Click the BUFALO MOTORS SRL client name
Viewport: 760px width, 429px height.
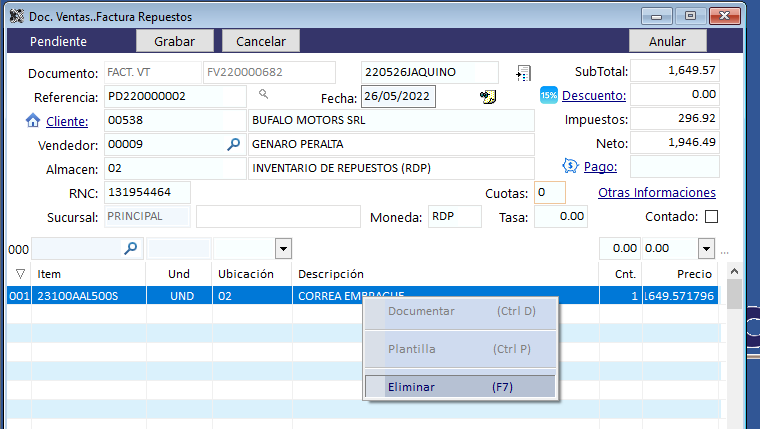[x=391, y=120]
